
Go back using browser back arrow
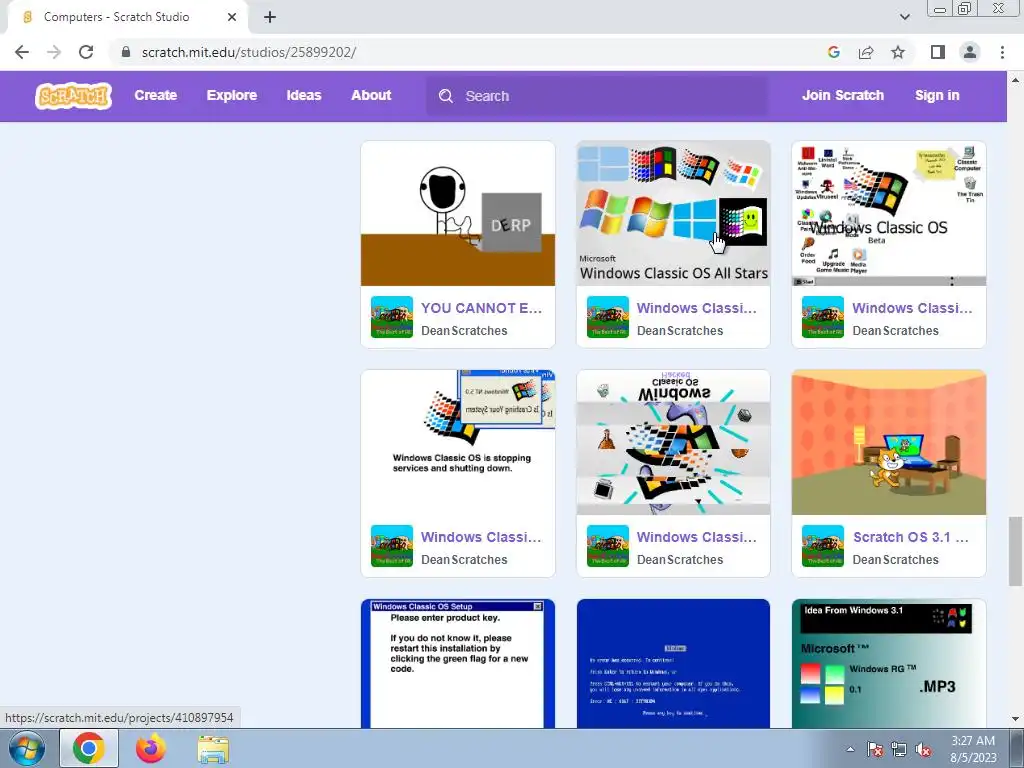coord(22,52)
